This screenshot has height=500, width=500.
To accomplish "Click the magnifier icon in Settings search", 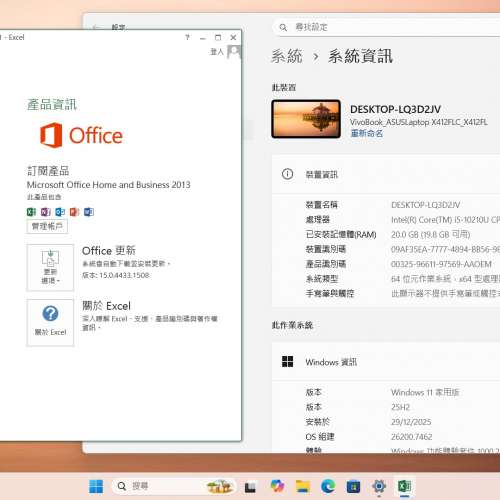I will pos(283,27).
